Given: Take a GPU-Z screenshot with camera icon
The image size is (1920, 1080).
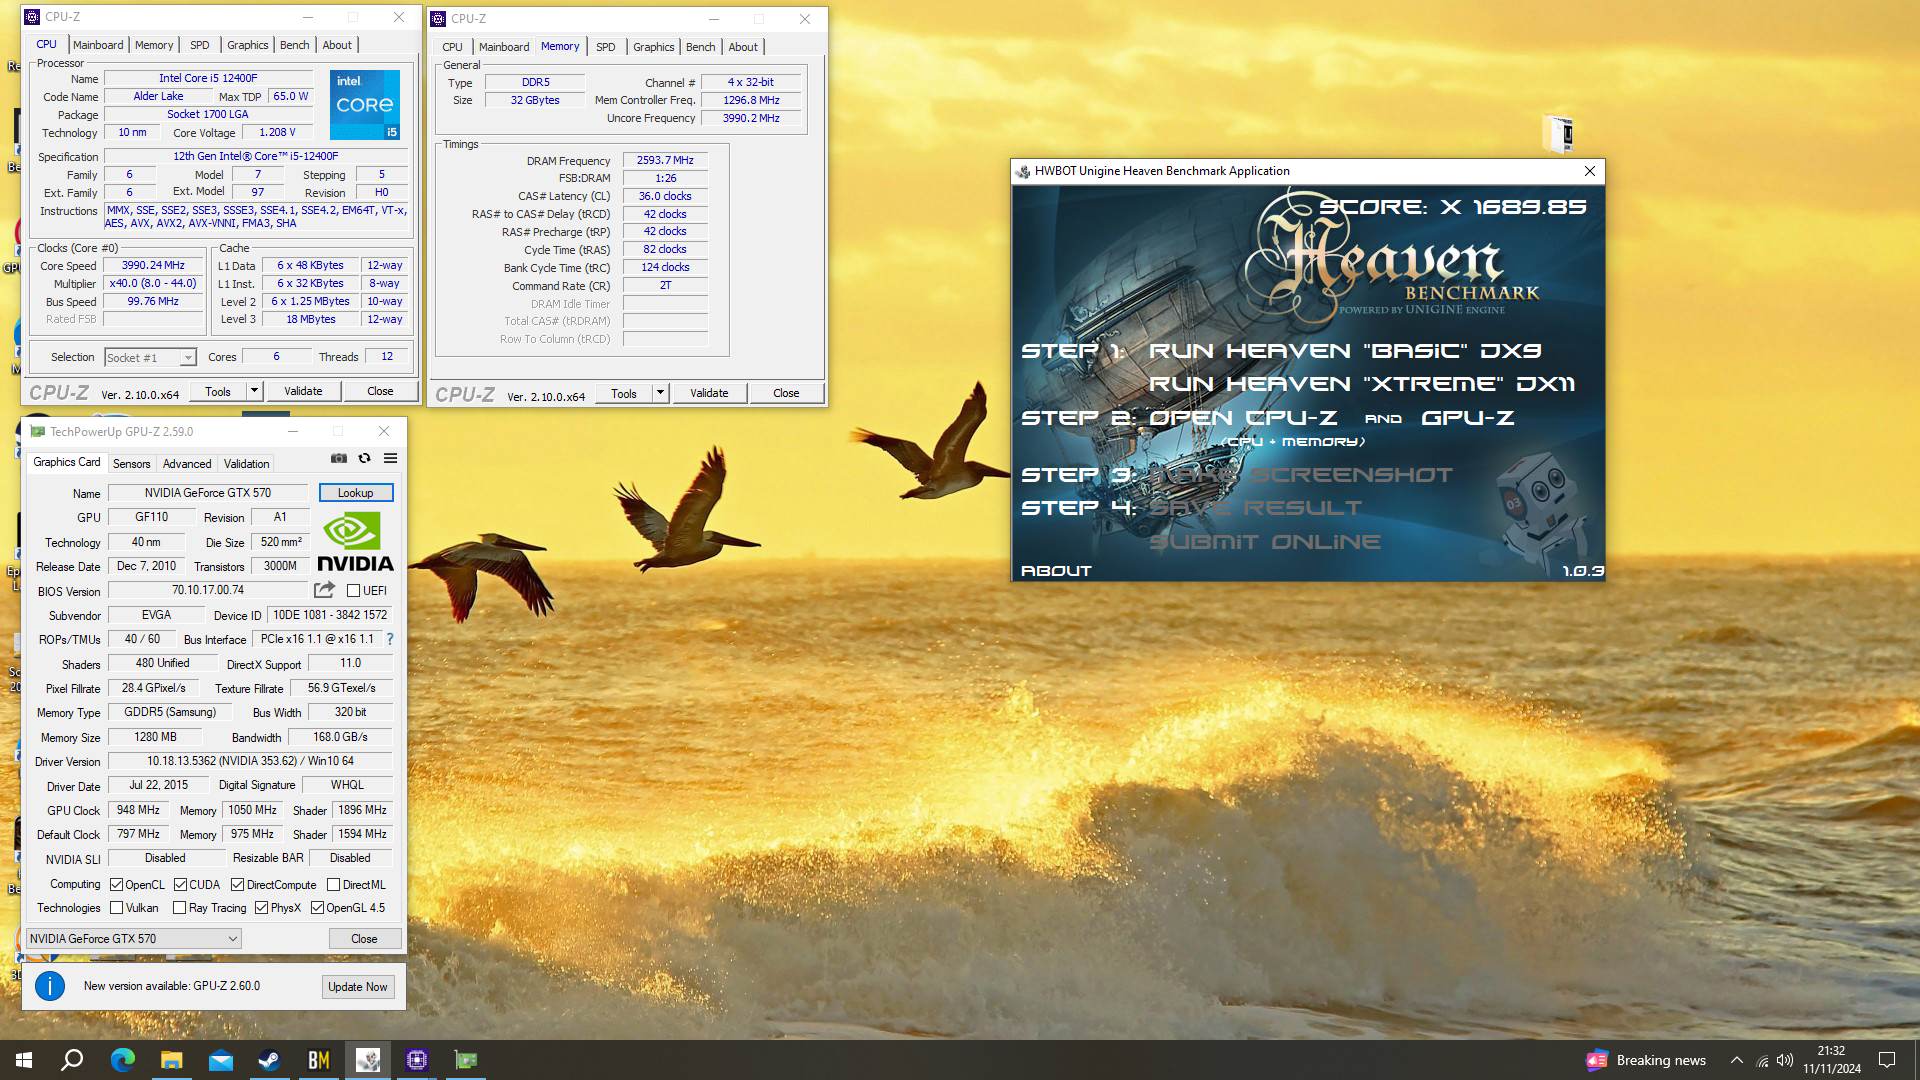Looking at the screenshot, I should pos(339,458).
